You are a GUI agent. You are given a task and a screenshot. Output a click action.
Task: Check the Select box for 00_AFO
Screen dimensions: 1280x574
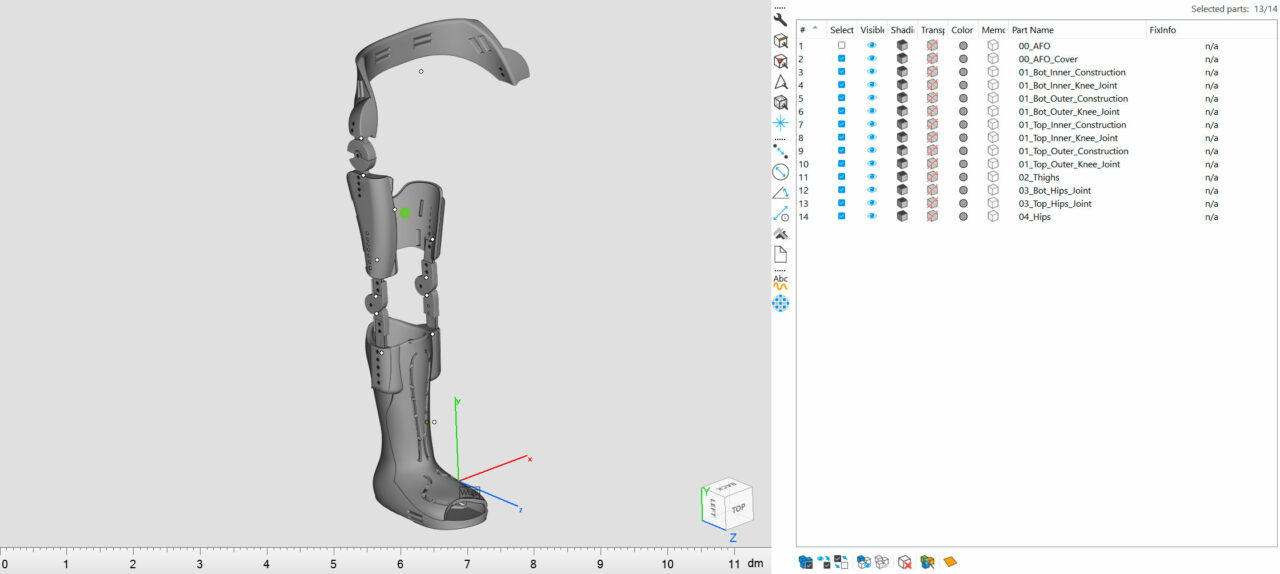[x=841, y=46]
